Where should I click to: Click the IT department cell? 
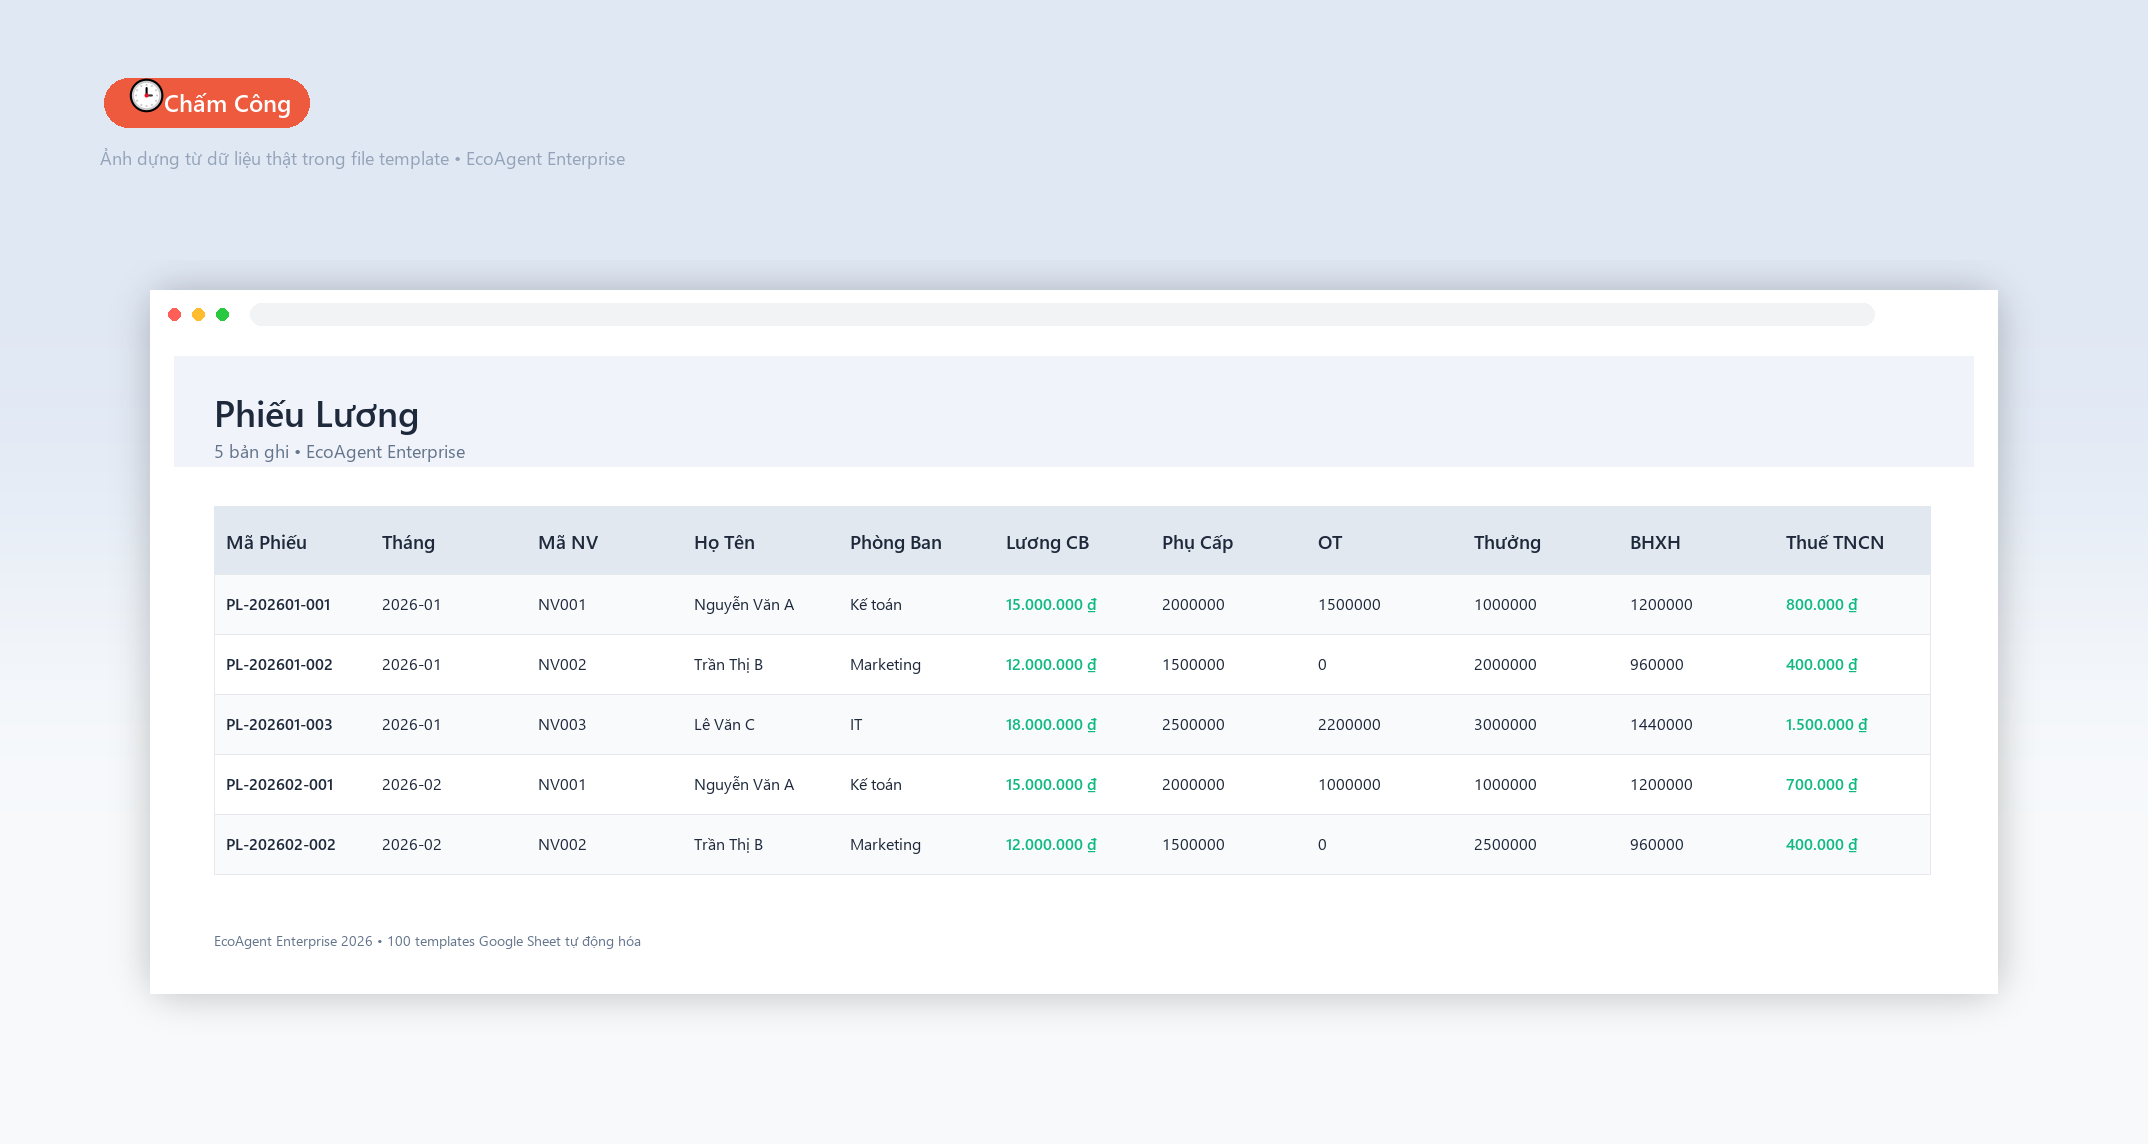point(856,724)
